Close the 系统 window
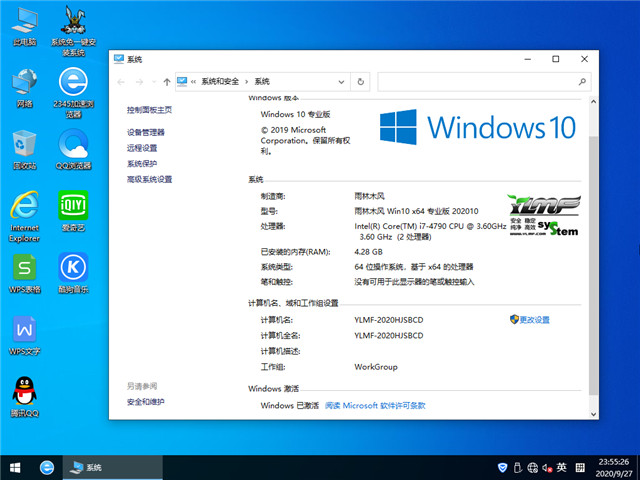This screenshot has height=480, width=640. point(584,59)
